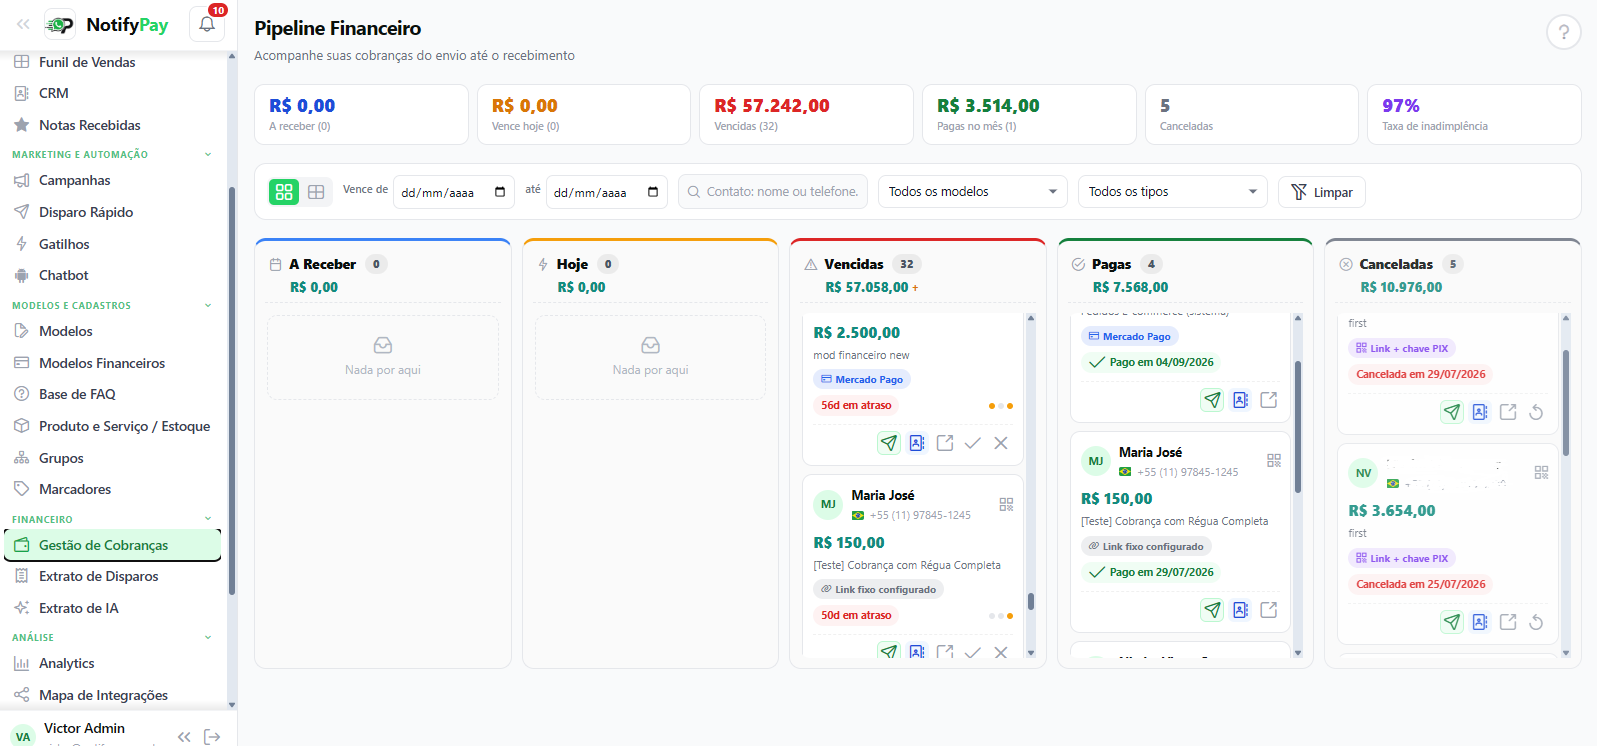Open contact icon on Cancelada em 25/07/2026 card

pyautogui.click(x=1480, y=622)
